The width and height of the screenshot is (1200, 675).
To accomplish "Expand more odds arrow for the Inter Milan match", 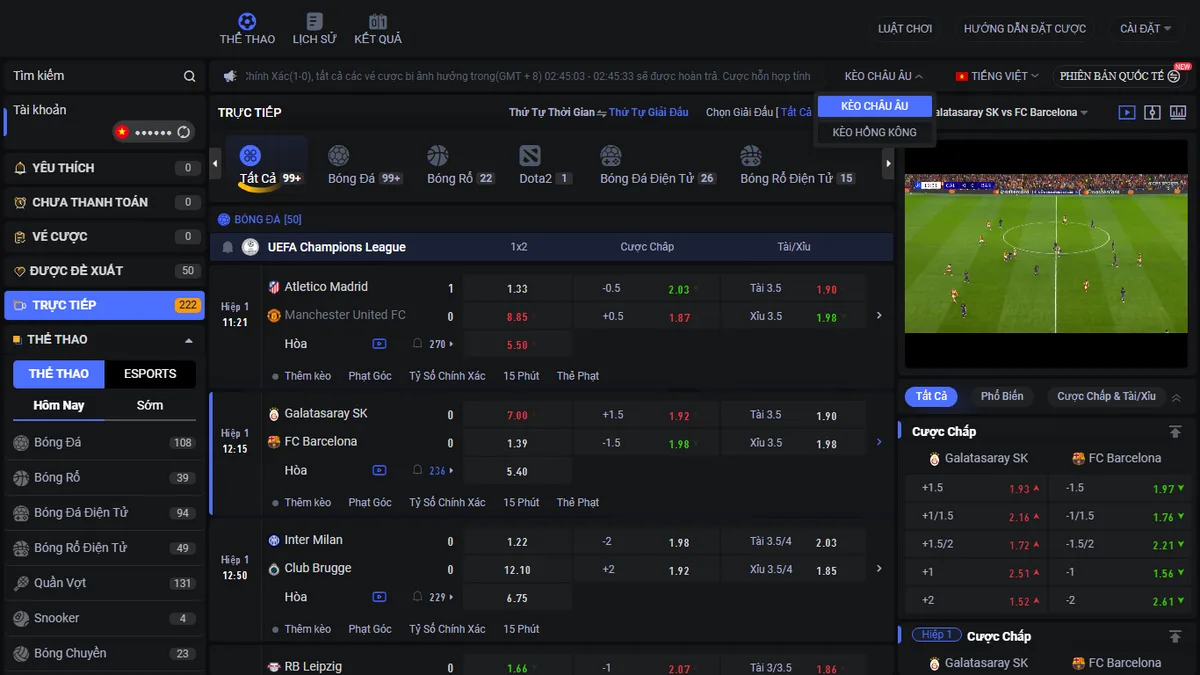I will (879, 569).
